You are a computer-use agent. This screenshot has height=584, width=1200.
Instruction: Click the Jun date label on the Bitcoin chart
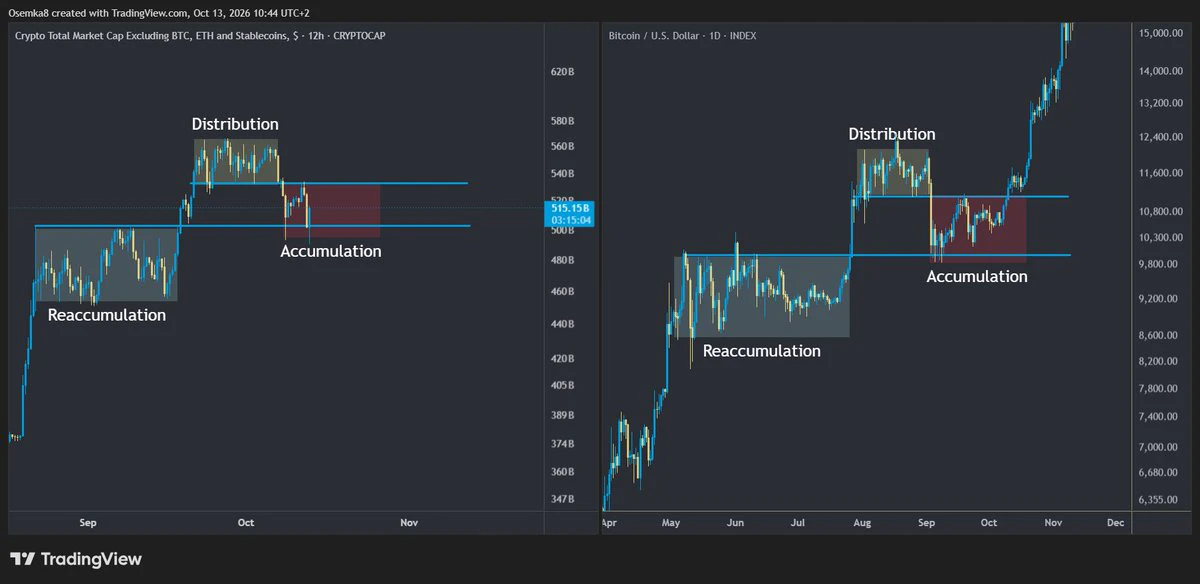point(735,522)
